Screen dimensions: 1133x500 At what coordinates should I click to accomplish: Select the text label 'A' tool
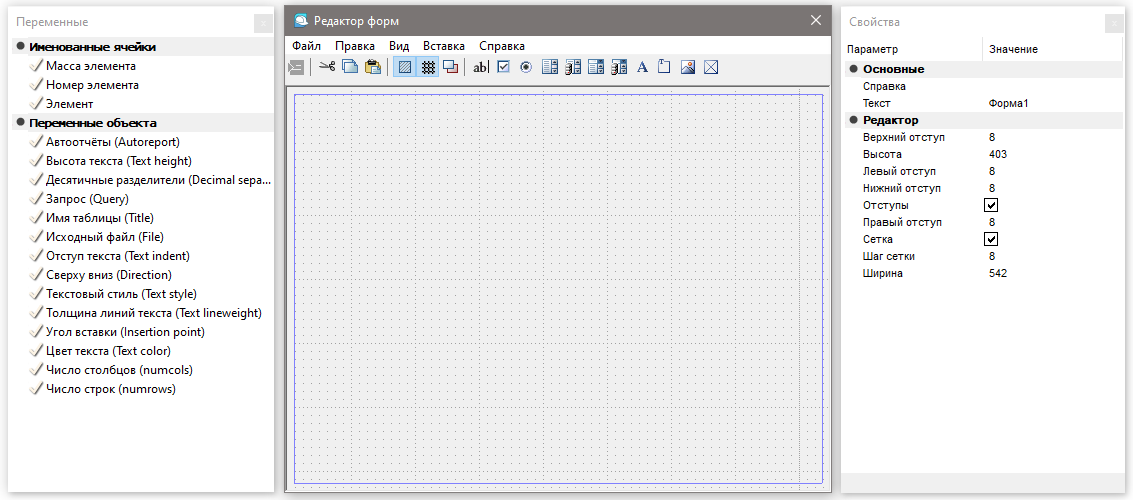pyautogui.click(x=642, y=67)
